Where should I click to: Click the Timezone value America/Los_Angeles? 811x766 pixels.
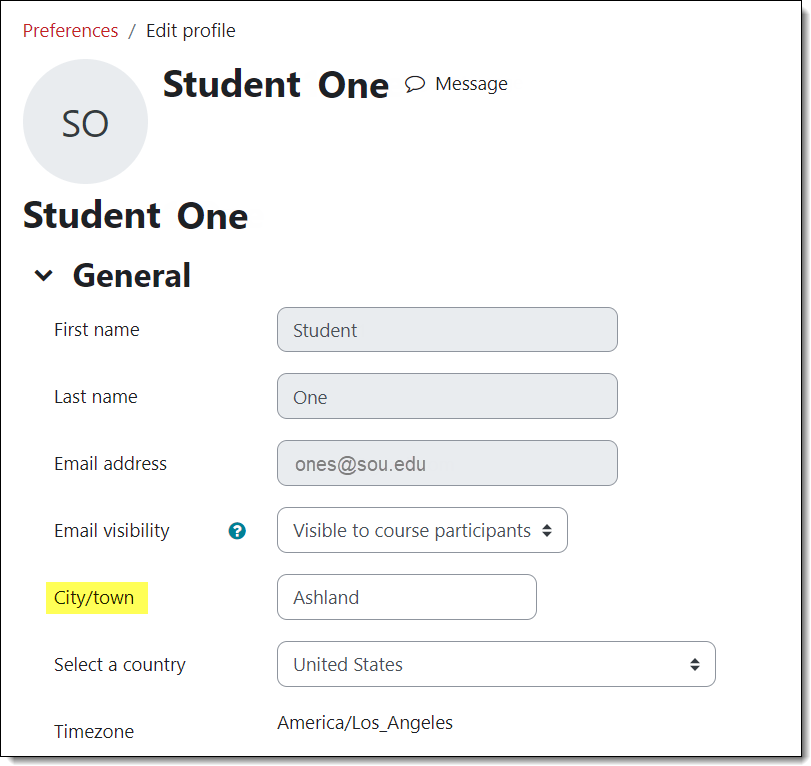pos(364,722)
